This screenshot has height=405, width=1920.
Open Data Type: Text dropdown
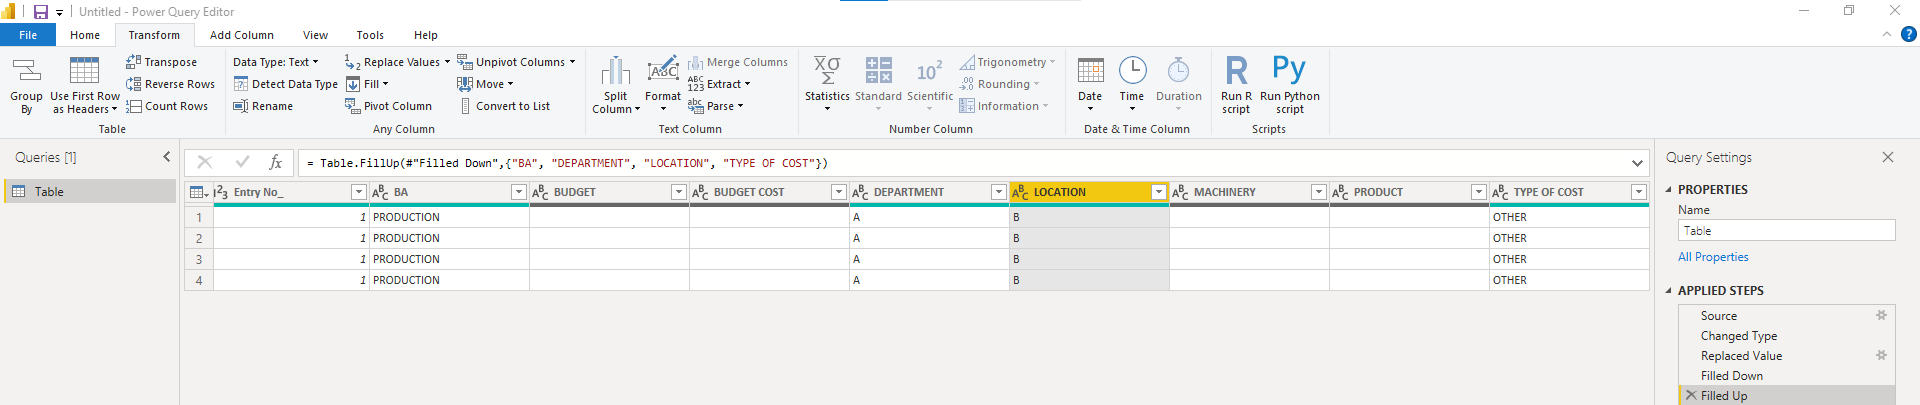[x=276, y=62]
